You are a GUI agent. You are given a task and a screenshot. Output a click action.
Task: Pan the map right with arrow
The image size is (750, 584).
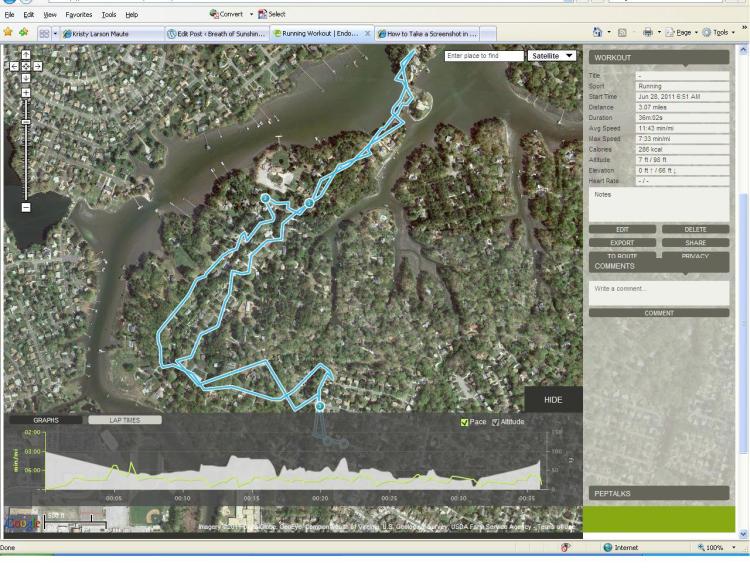pyautogui.click(x=37, y=65)
